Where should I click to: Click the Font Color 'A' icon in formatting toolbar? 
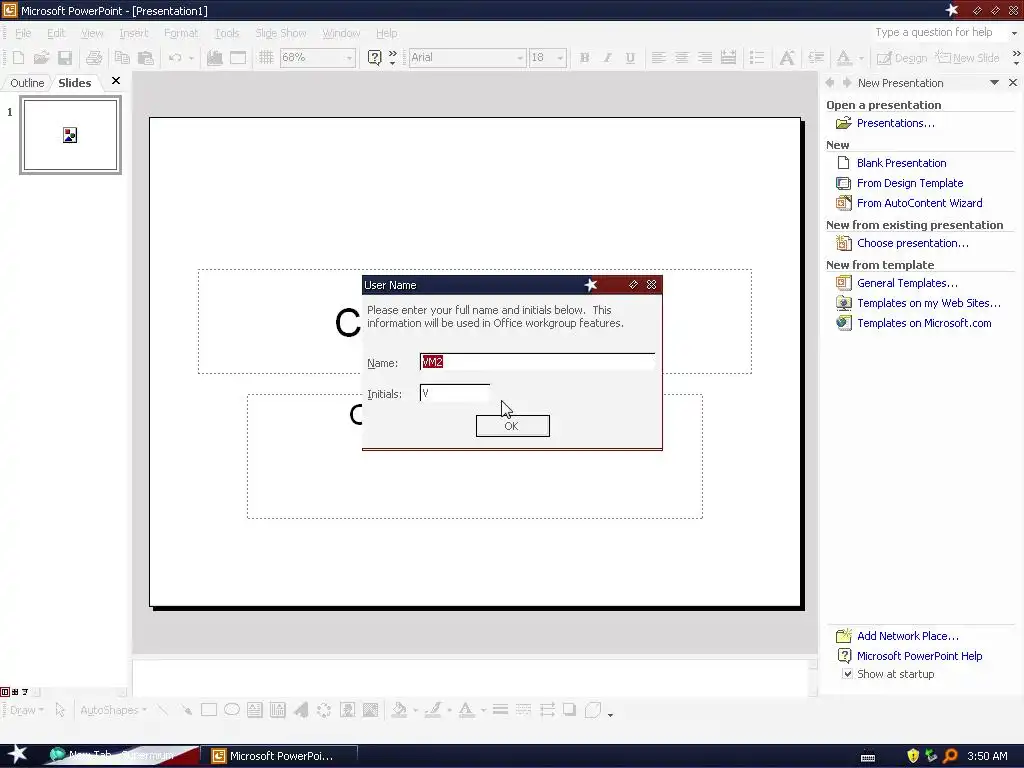[x=844, y=57]
